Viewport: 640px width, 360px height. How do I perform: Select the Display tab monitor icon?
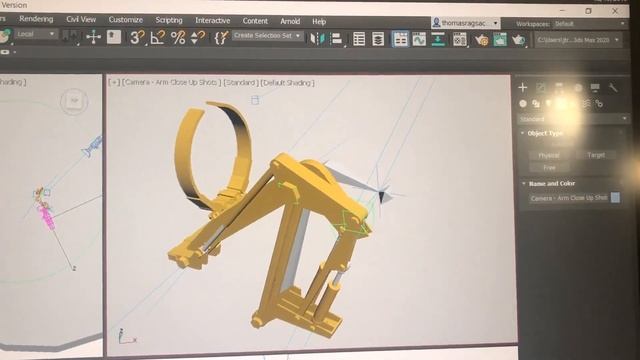(595, 87)
